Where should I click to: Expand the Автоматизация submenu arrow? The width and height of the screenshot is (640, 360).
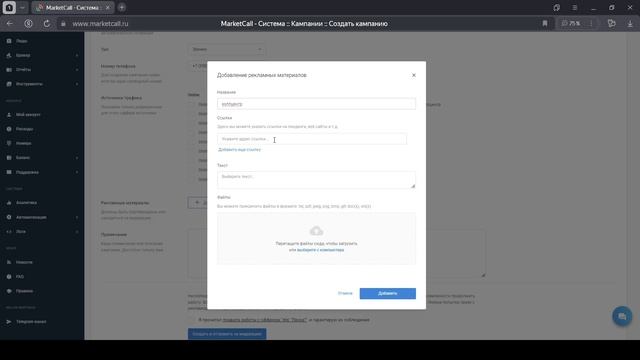point(77,217)
